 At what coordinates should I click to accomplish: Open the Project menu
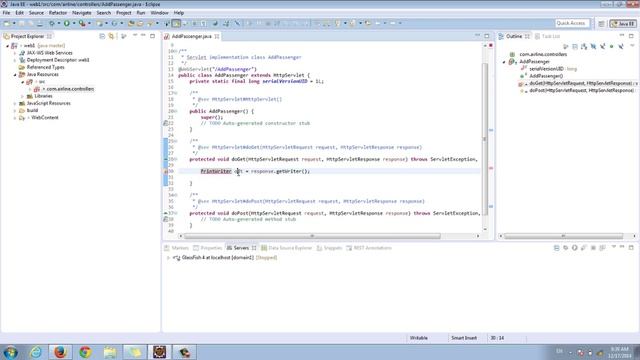(124, 13)
